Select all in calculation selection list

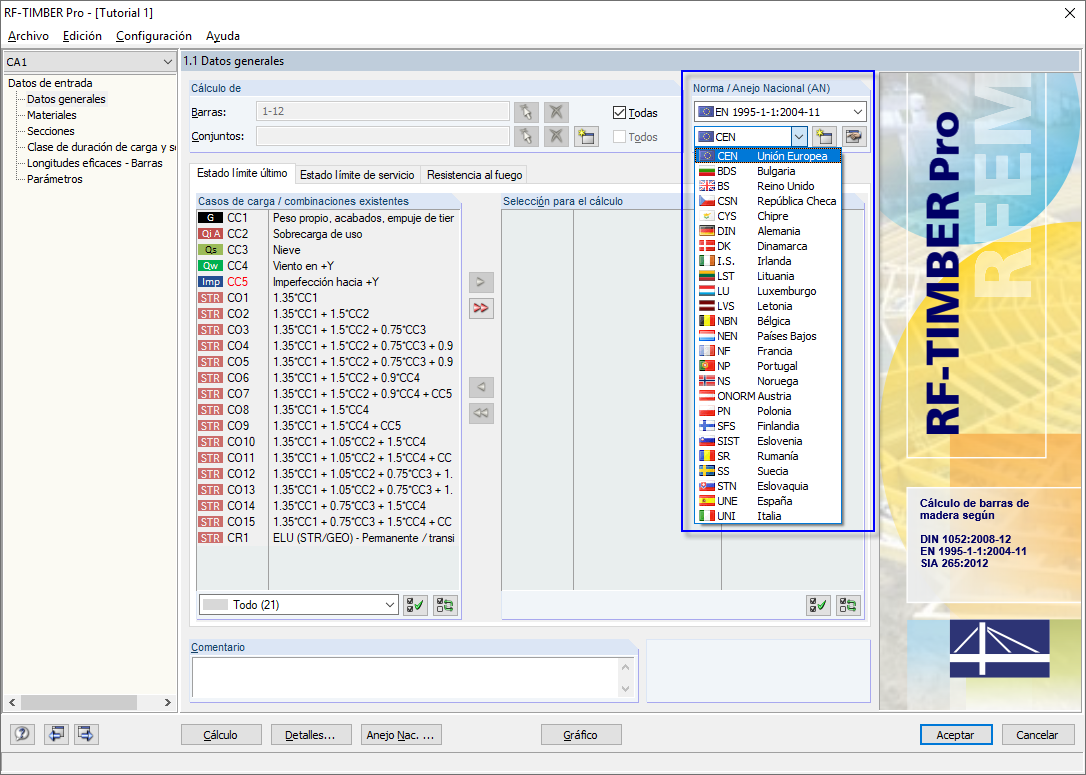tap(819, 605)
